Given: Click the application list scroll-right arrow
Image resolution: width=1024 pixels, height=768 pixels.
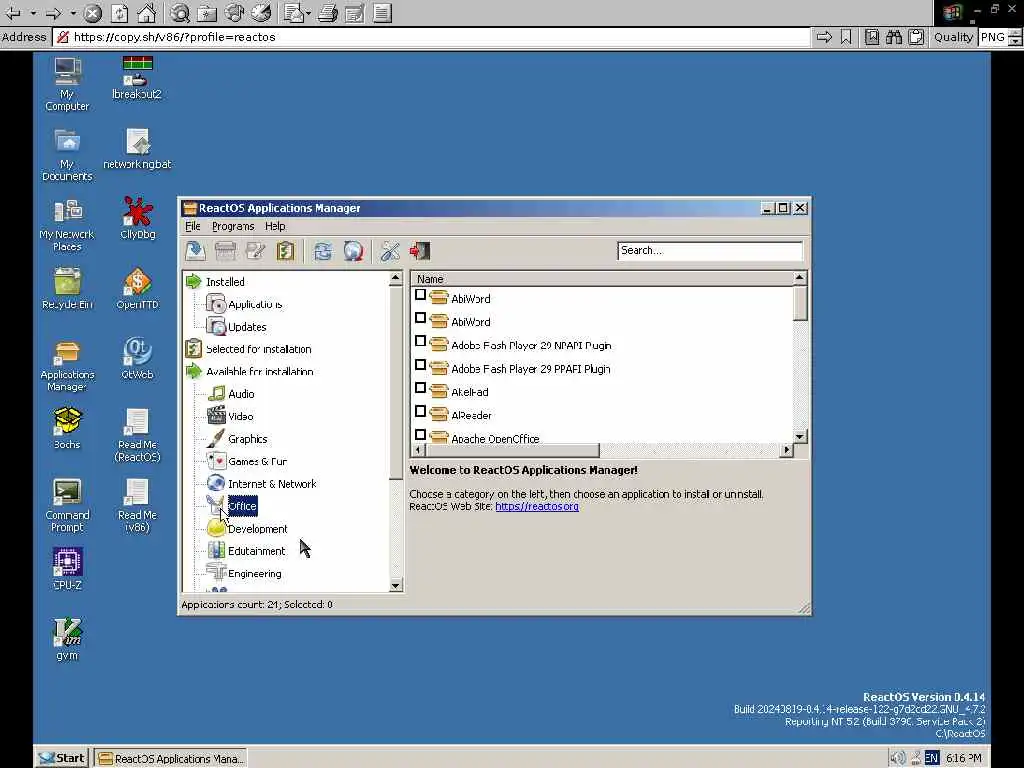Looking at the screenshot, I should [786, 450].
